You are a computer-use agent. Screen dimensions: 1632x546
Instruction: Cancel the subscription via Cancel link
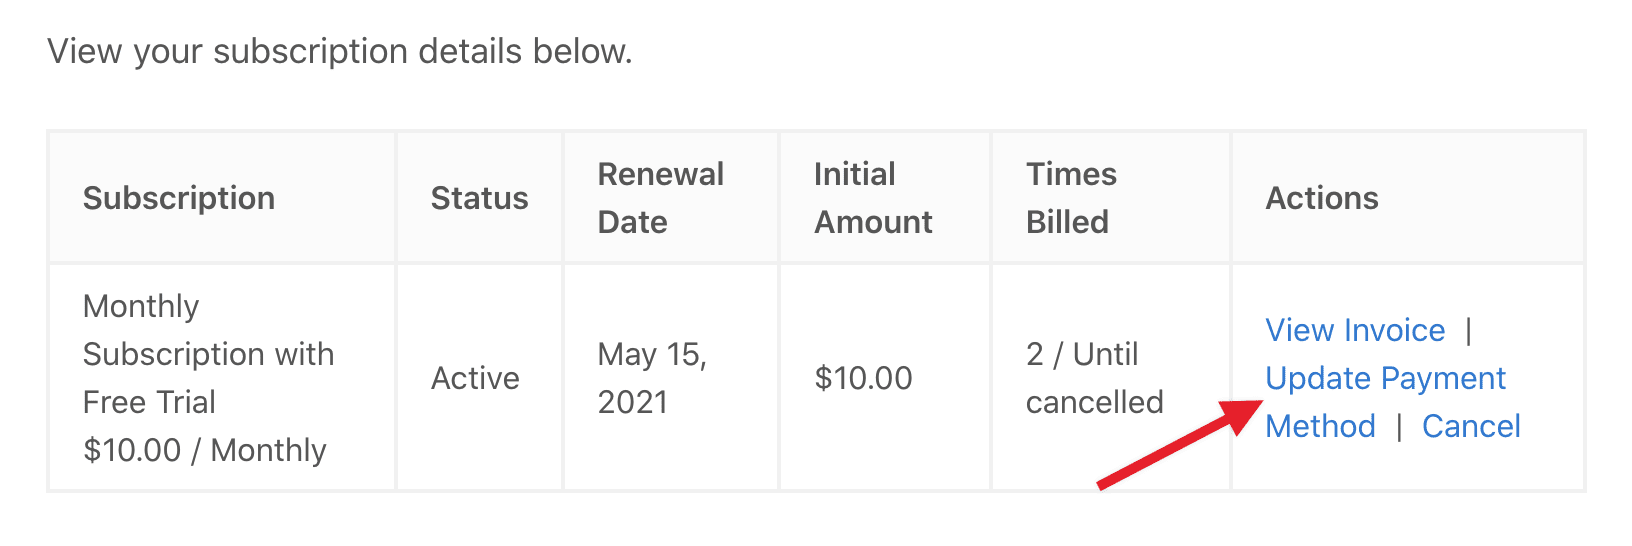[x=1471, y=427]
